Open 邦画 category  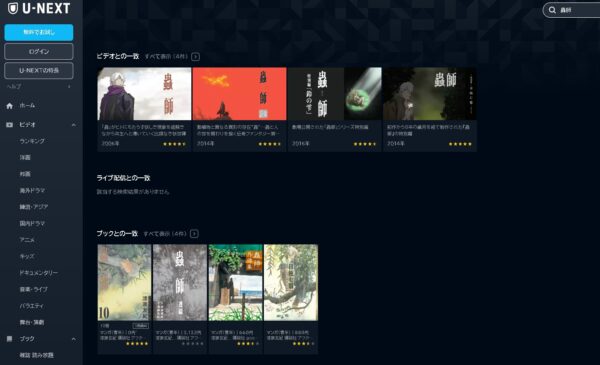pos(25,174)
